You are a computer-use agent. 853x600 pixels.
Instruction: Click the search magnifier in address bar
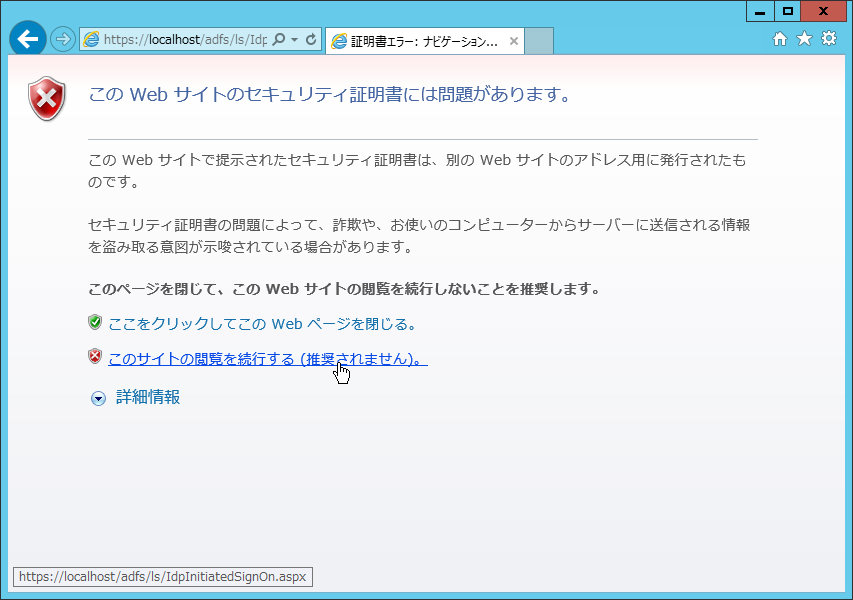pos(279,39)
